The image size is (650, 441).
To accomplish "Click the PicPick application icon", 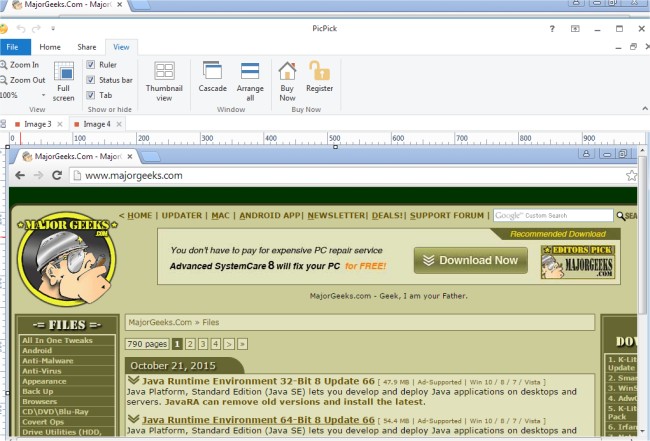I will [3, 29].
